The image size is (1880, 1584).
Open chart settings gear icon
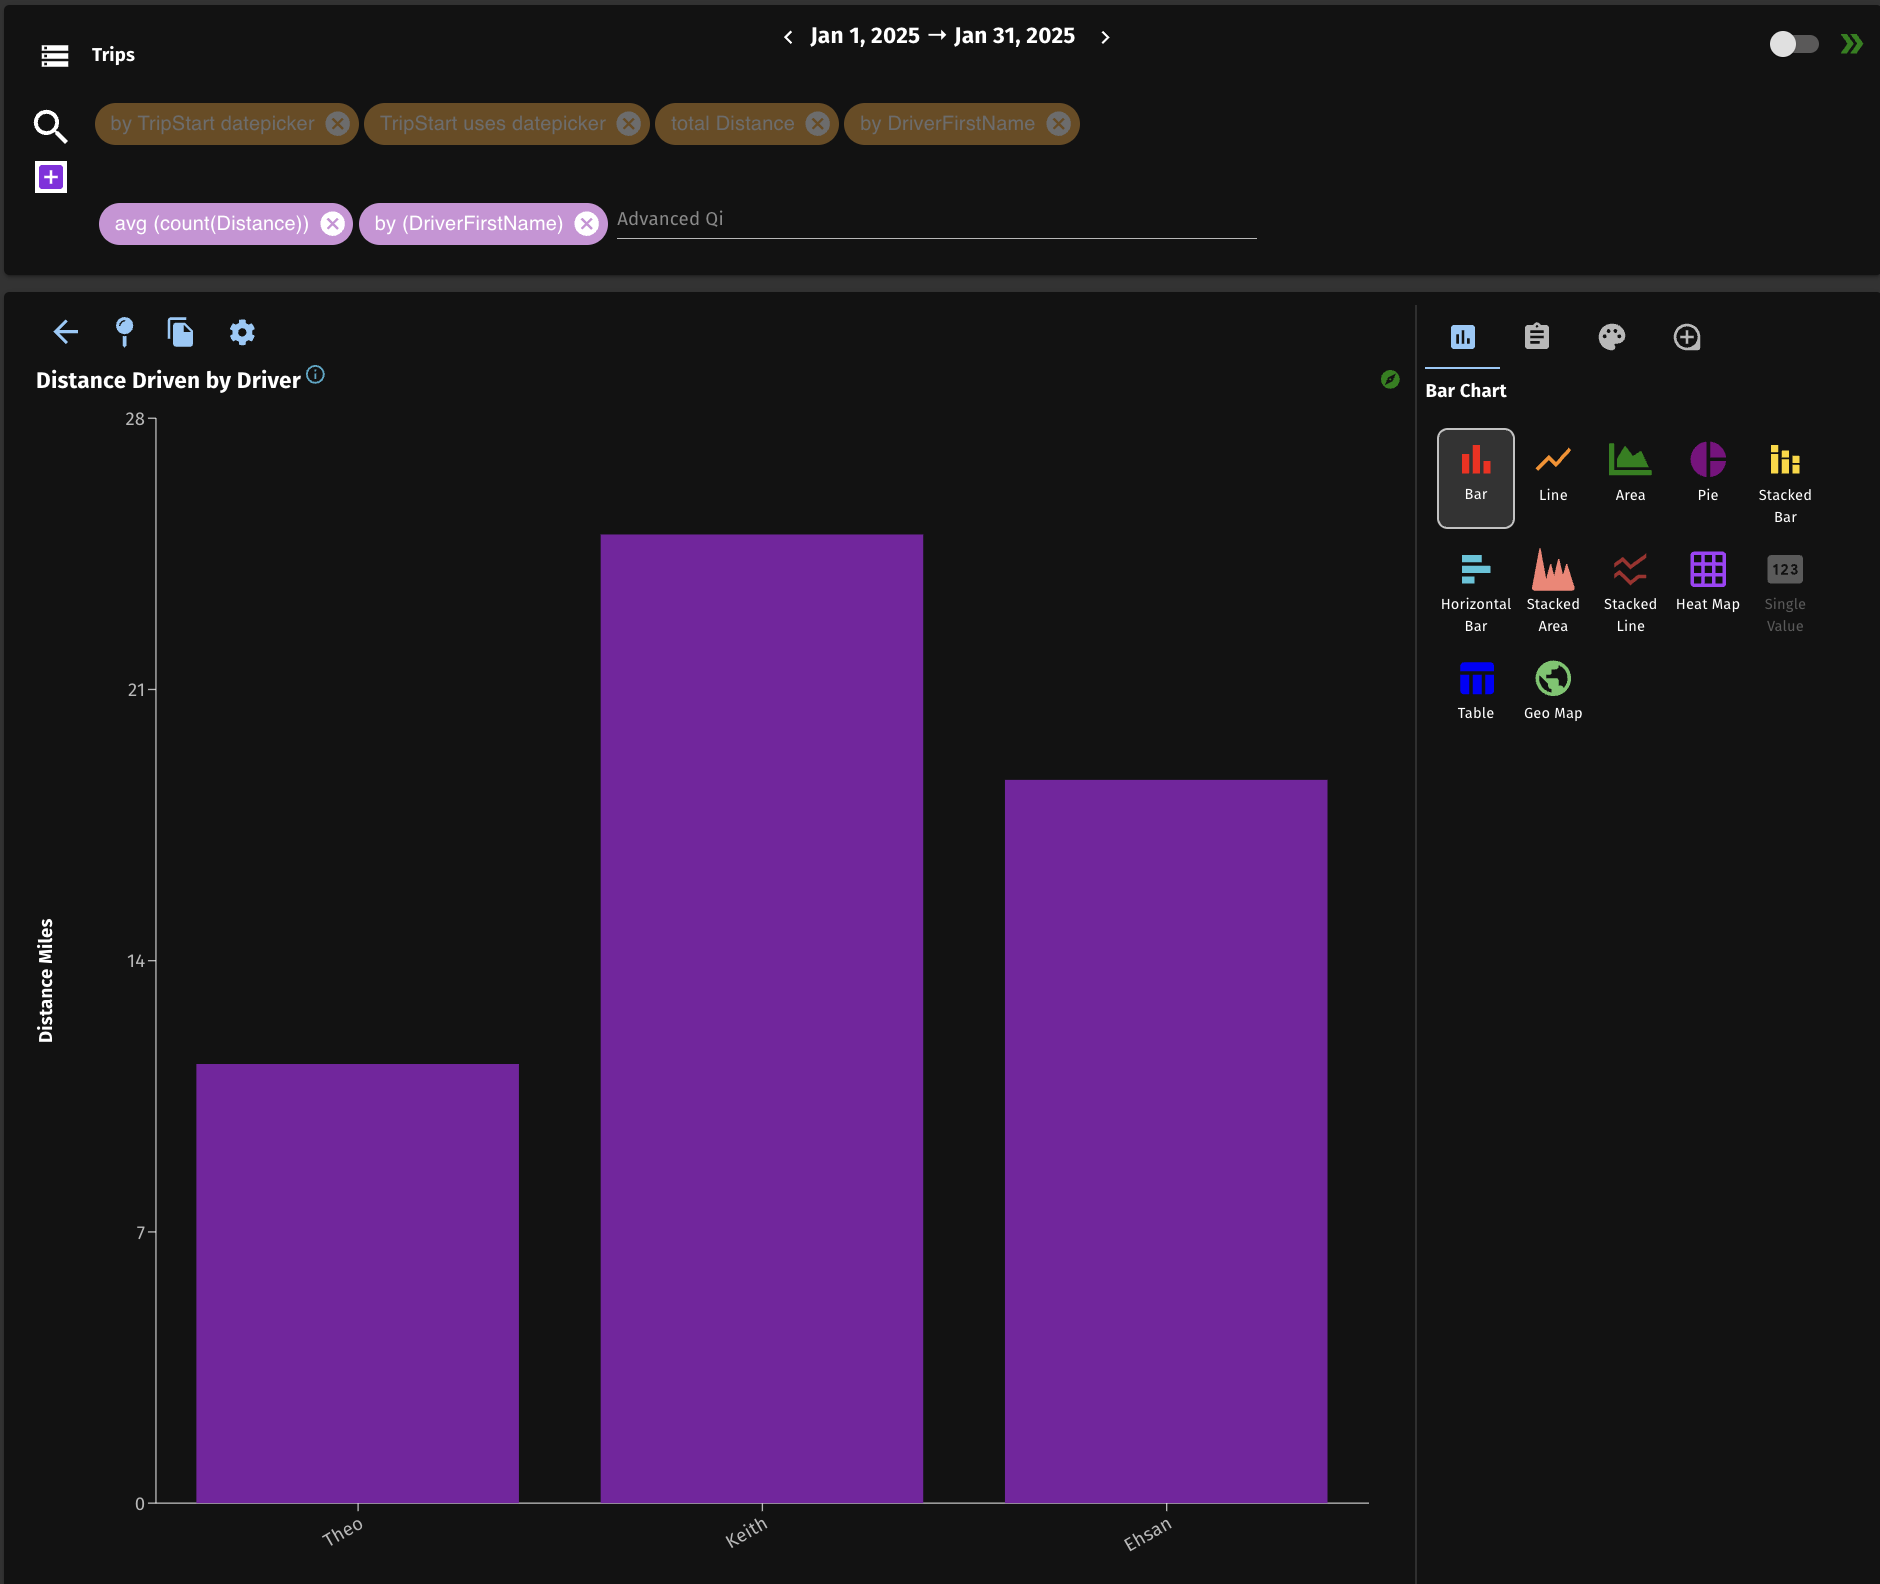pyautogui.click(x=242, y=332)
